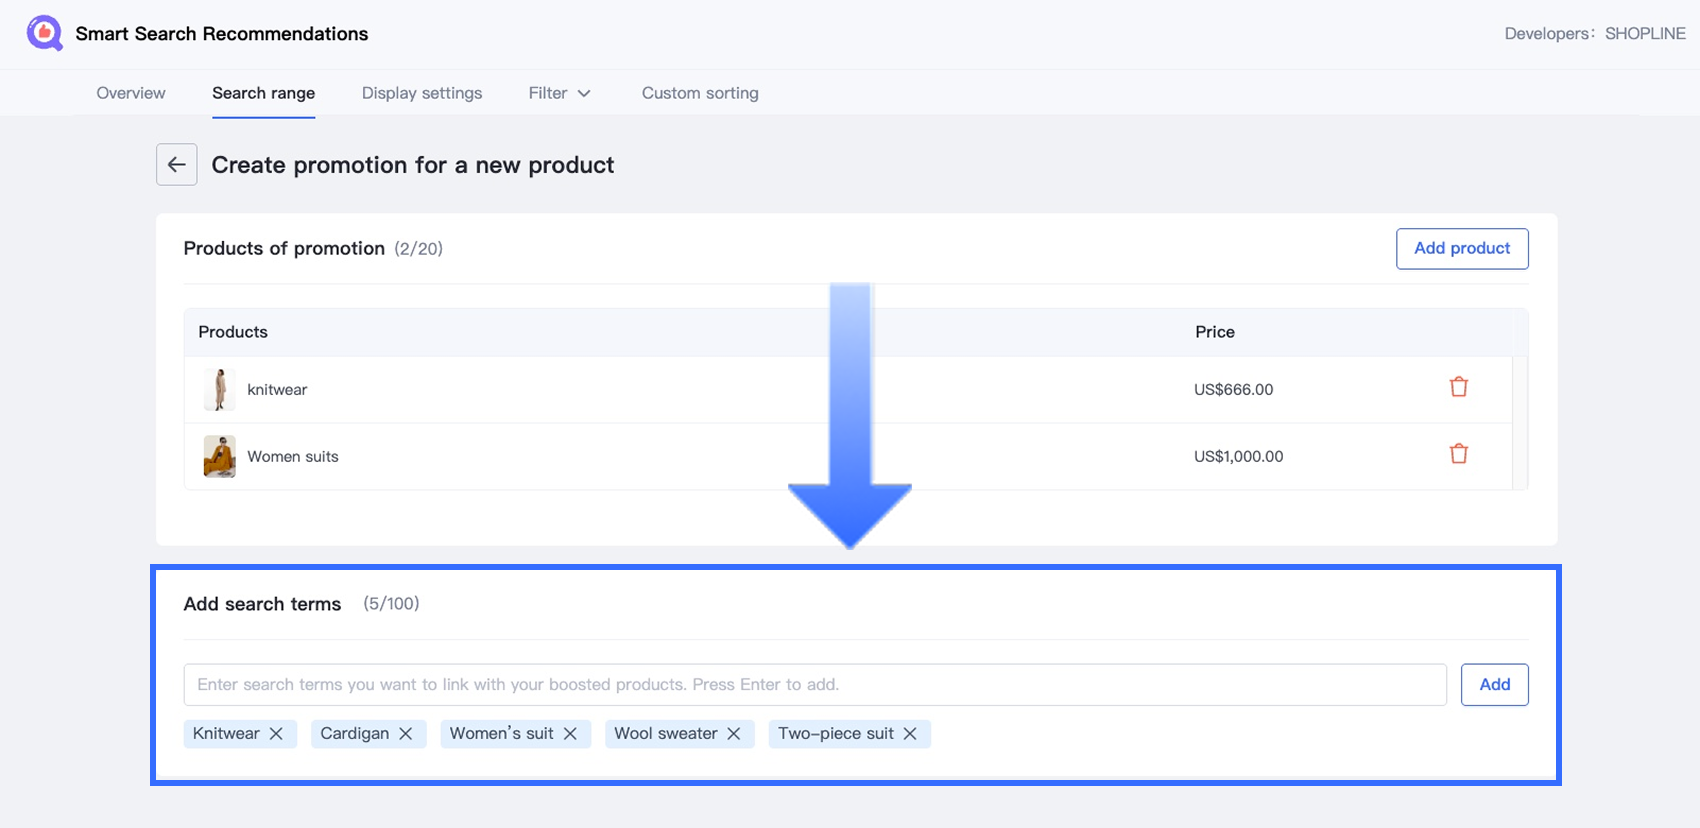
Task: Click the Smart Search Recommendations app logo
Action: (44, 33)
